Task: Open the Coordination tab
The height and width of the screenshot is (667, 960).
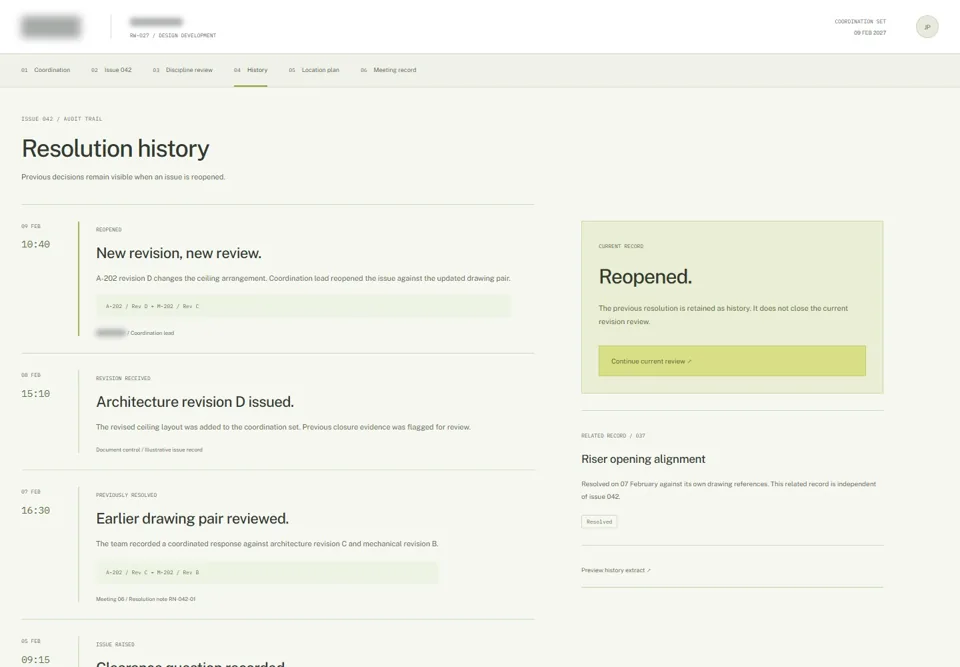Action: click(x=46, y=70)
